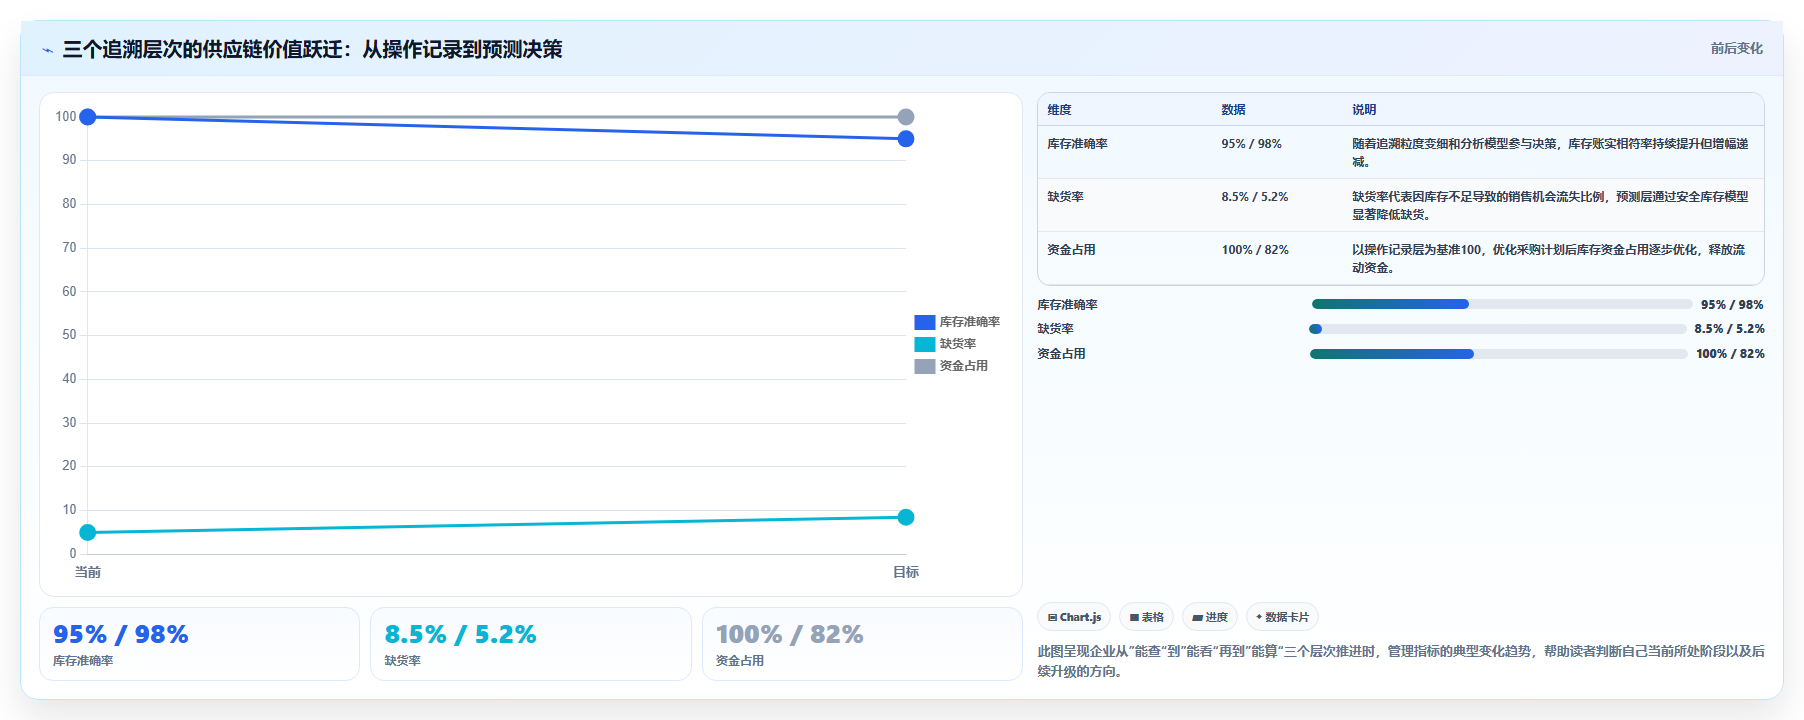Click the 当前 x-axis label
Viewport: 1804px width, 720px height.
(88, 572)
